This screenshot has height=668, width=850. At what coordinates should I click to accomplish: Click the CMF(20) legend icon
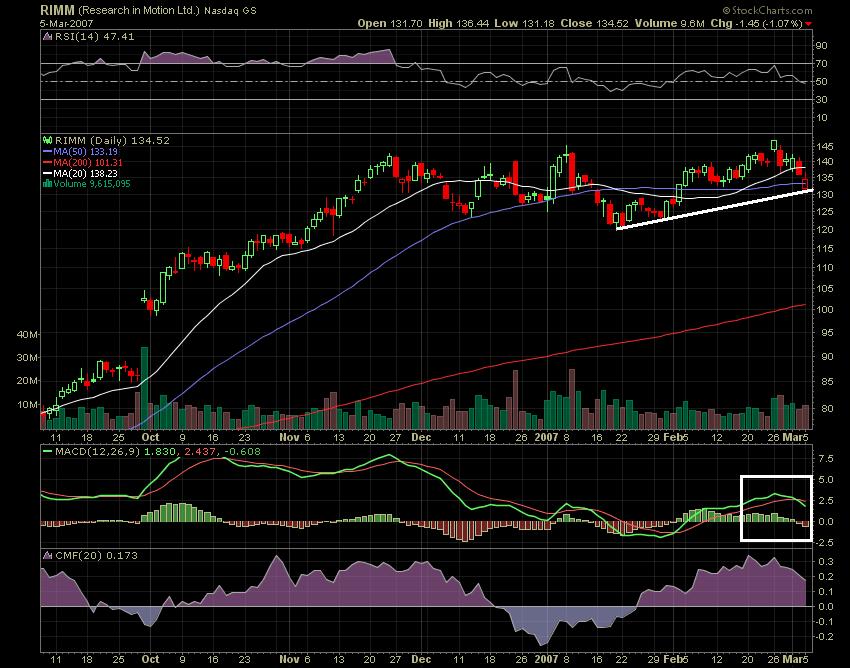click(47, 556)
